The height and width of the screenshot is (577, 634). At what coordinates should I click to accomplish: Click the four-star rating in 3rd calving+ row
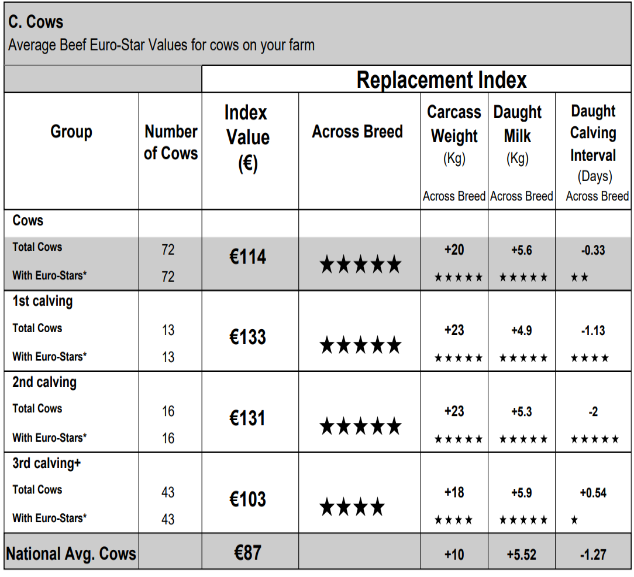click(x=352, y=508)
